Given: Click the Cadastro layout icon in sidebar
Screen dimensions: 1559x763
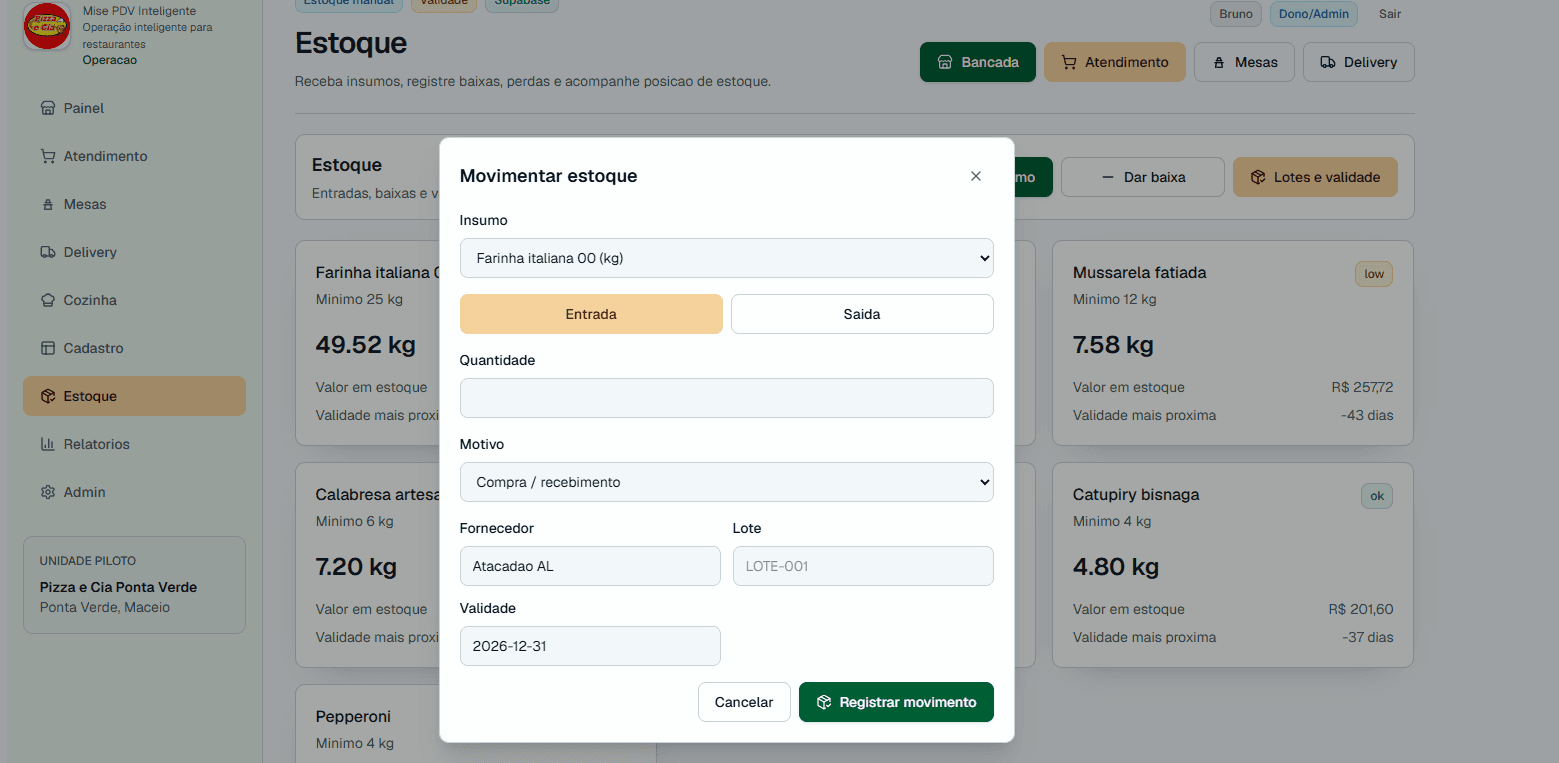Looking at the screenshot, I should (x=47, y=348).
